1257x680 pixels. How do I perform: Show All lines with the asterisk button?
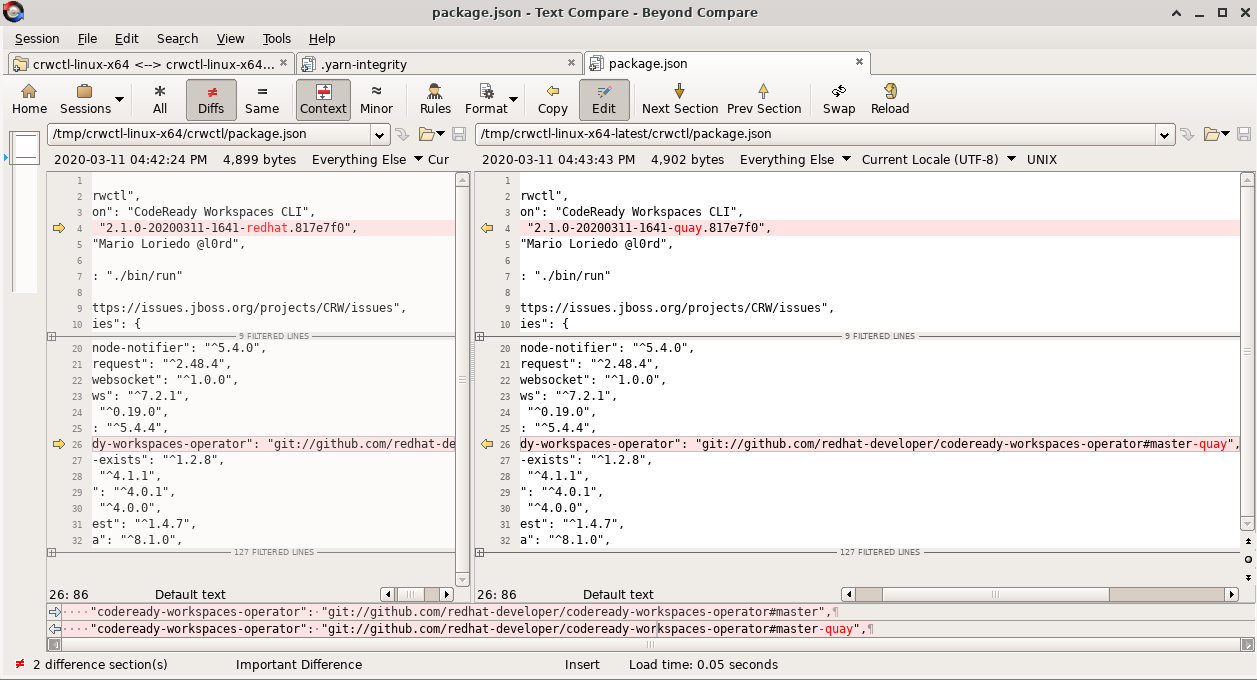pyautogui.click(x=160, y=99)
